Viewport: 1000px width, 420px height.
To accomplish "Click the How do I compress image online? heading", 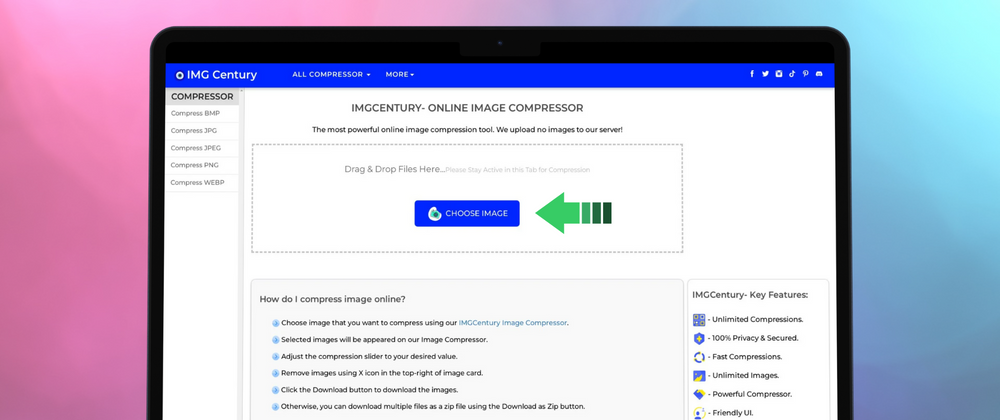I will point(332,299).
